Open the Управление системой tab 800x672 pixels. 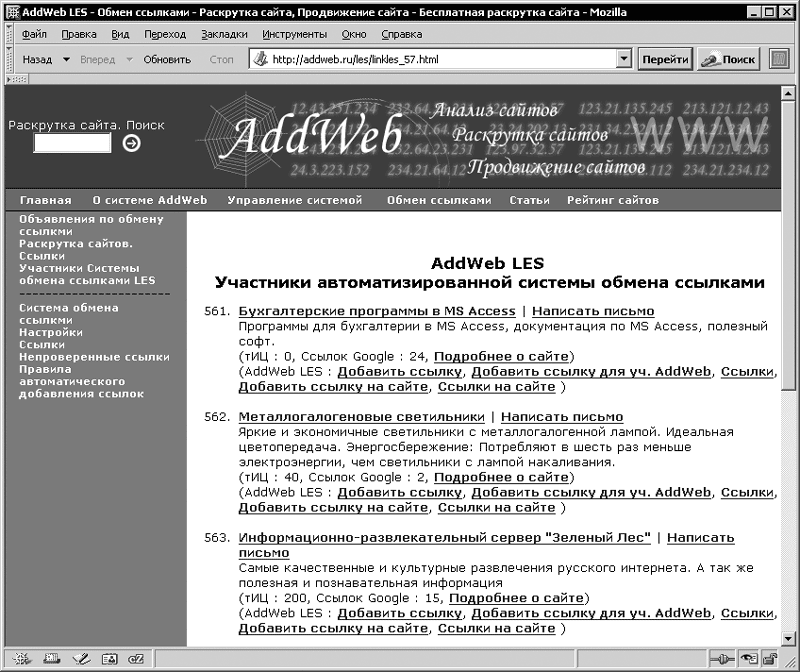pos(295,201)
